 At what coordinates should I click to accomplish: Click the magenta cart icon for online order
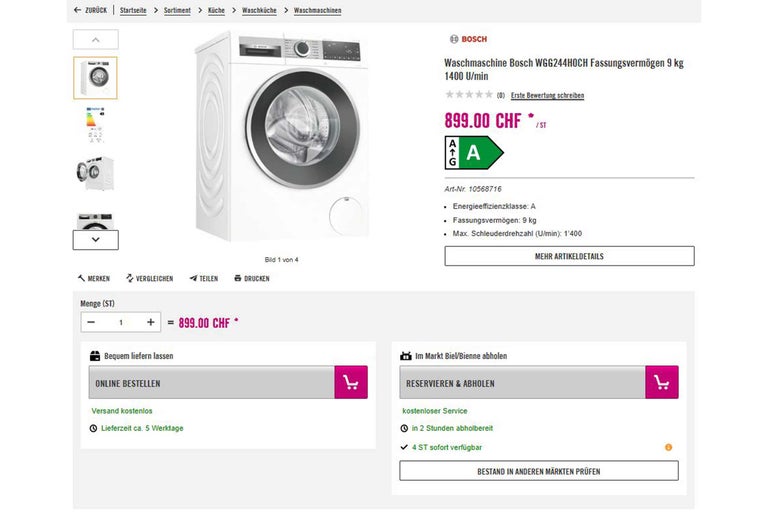tap(351, 382)
